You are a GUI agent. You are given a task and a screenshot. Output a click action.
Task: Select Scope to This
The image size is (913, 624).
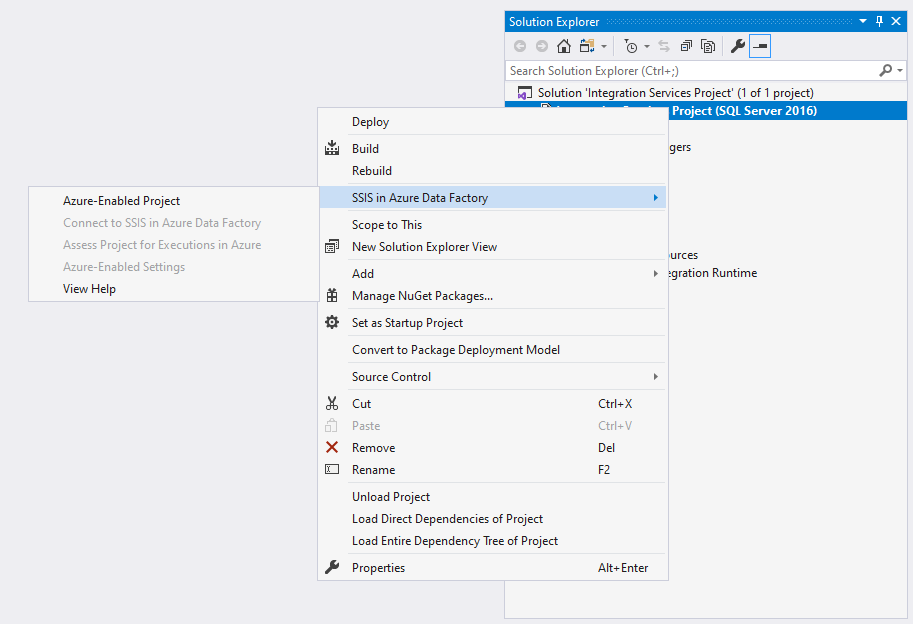click(492, 225)
